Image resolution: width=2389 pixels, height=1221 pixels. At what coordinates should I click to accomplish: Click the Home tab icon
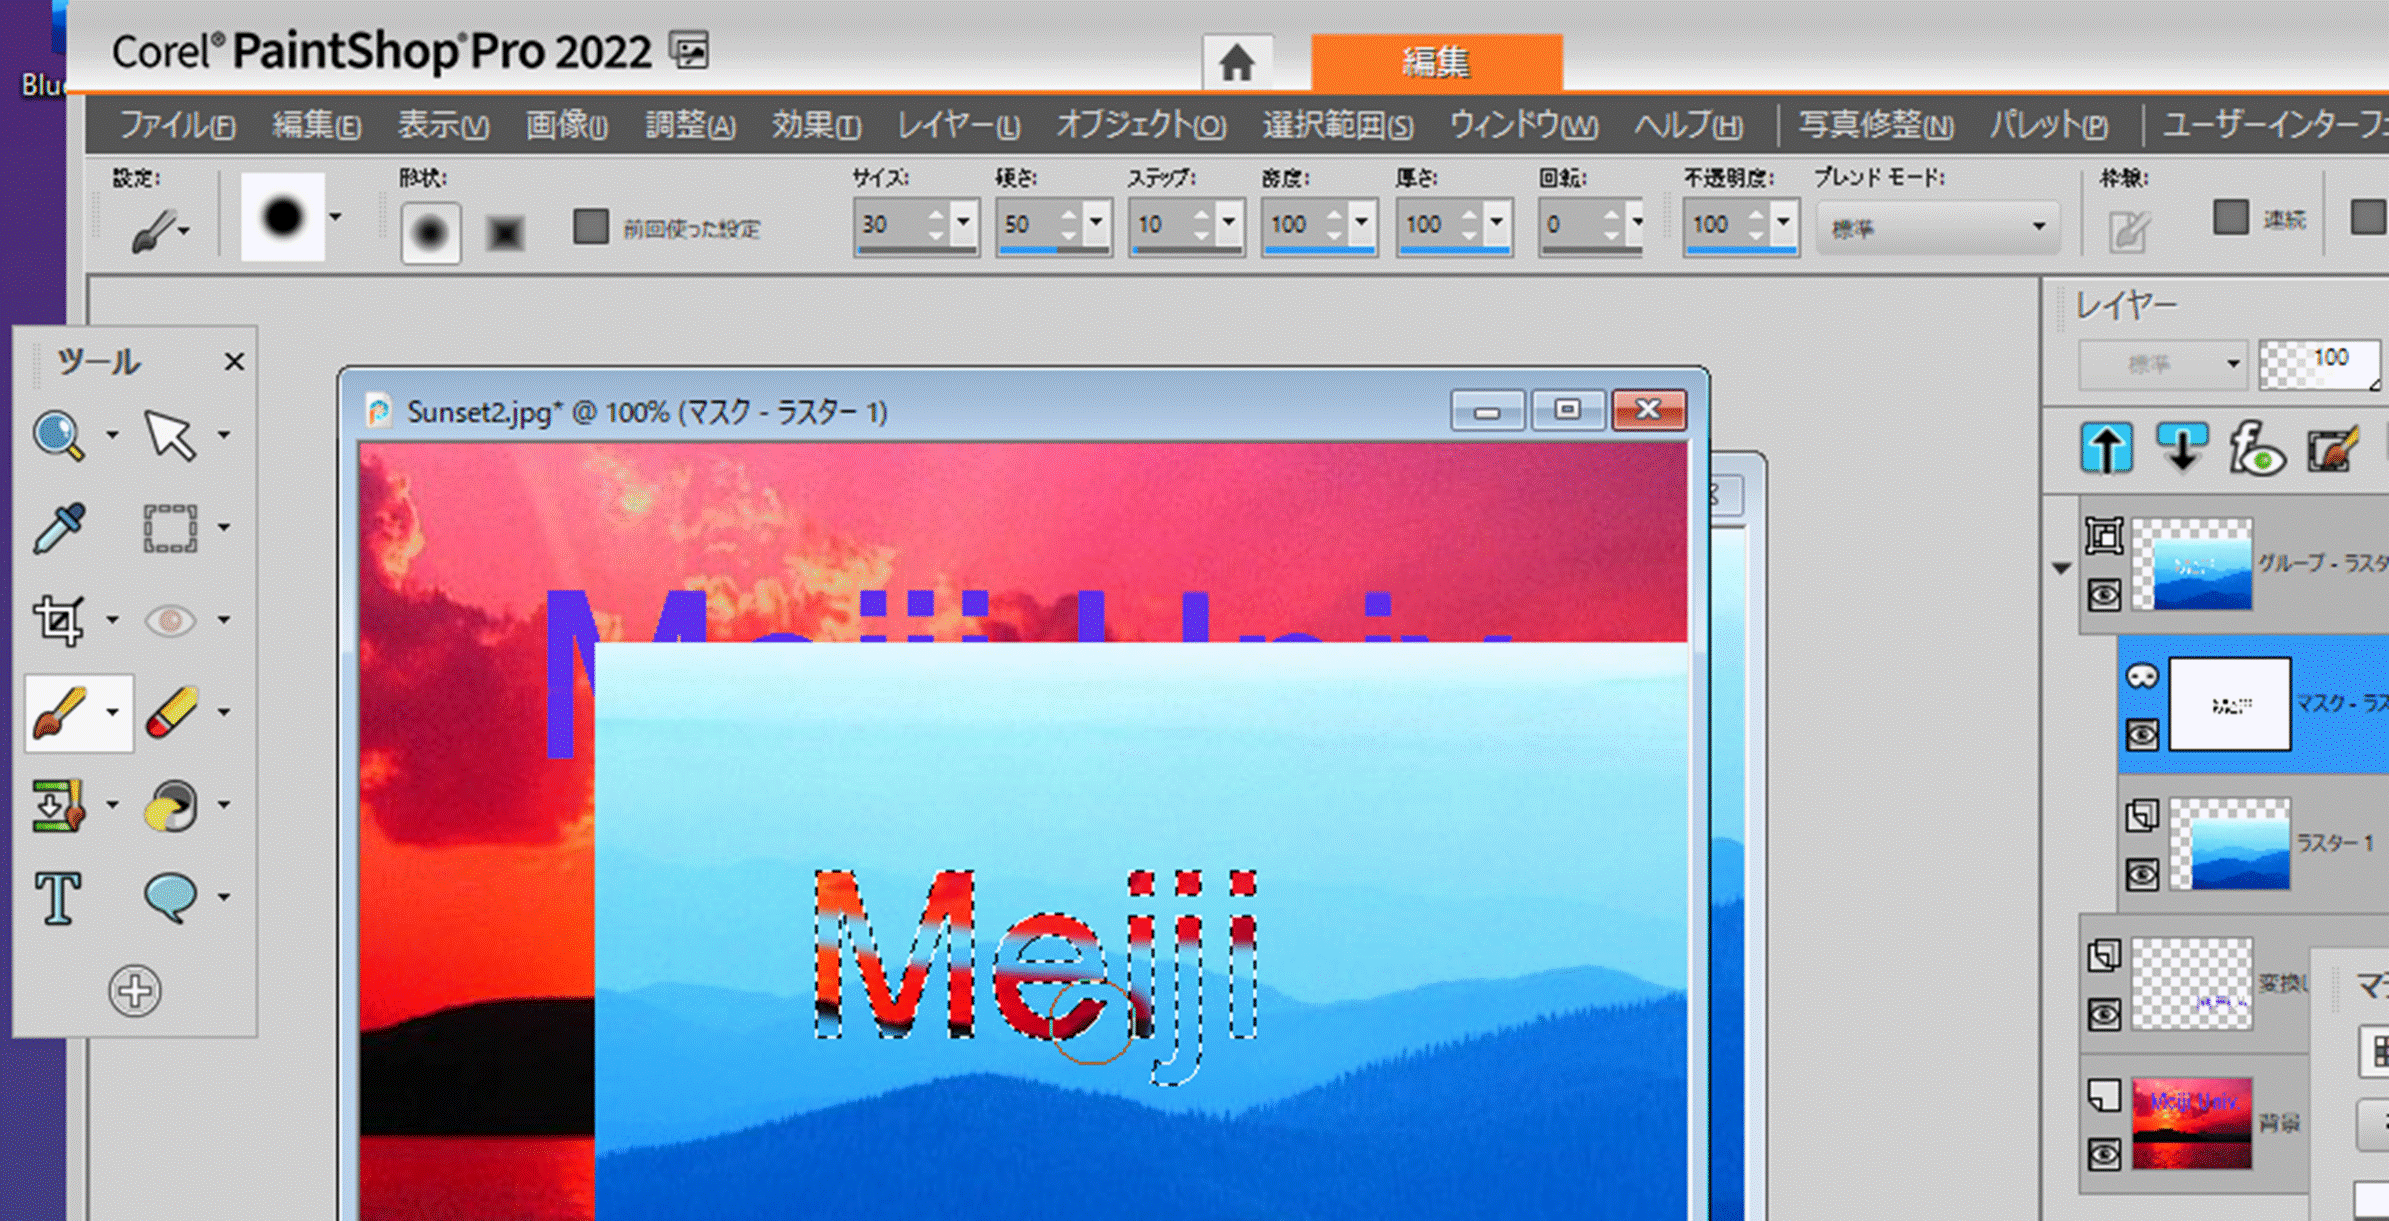[x=1237, y=63]
